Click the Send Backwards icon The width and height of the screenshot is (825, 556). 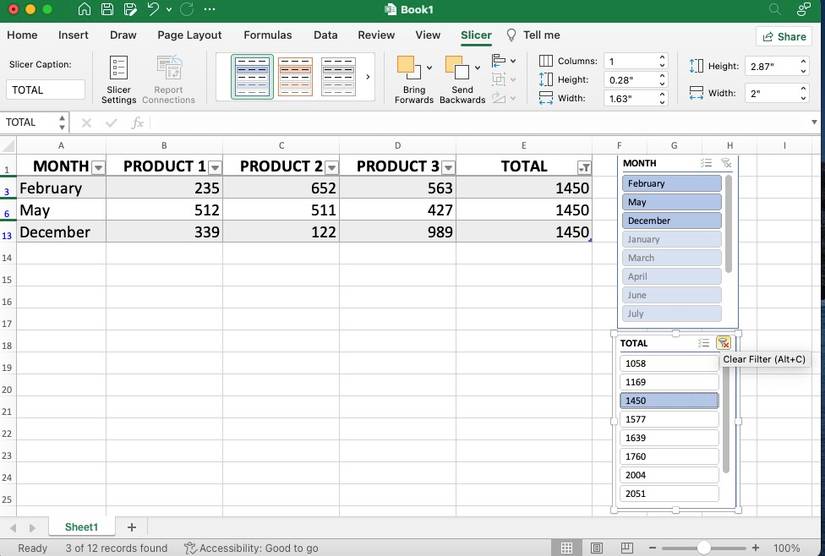coord(457,68)
